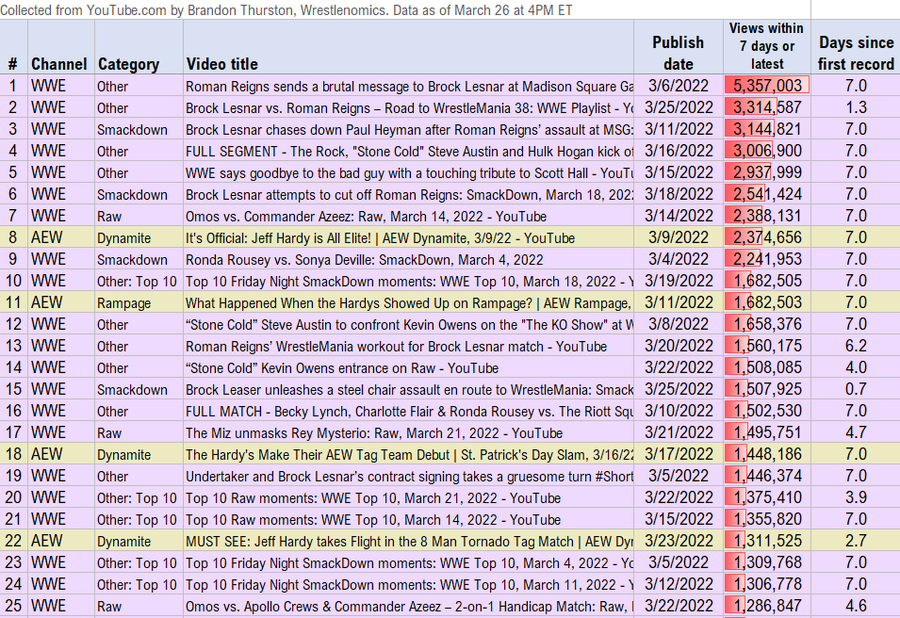Click the days value 0.7

click(856, 390)
